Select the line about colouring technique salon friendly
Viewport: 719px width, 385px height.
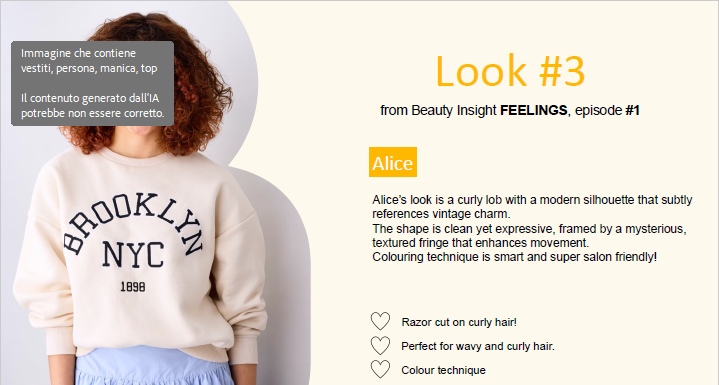coord(514,257)
